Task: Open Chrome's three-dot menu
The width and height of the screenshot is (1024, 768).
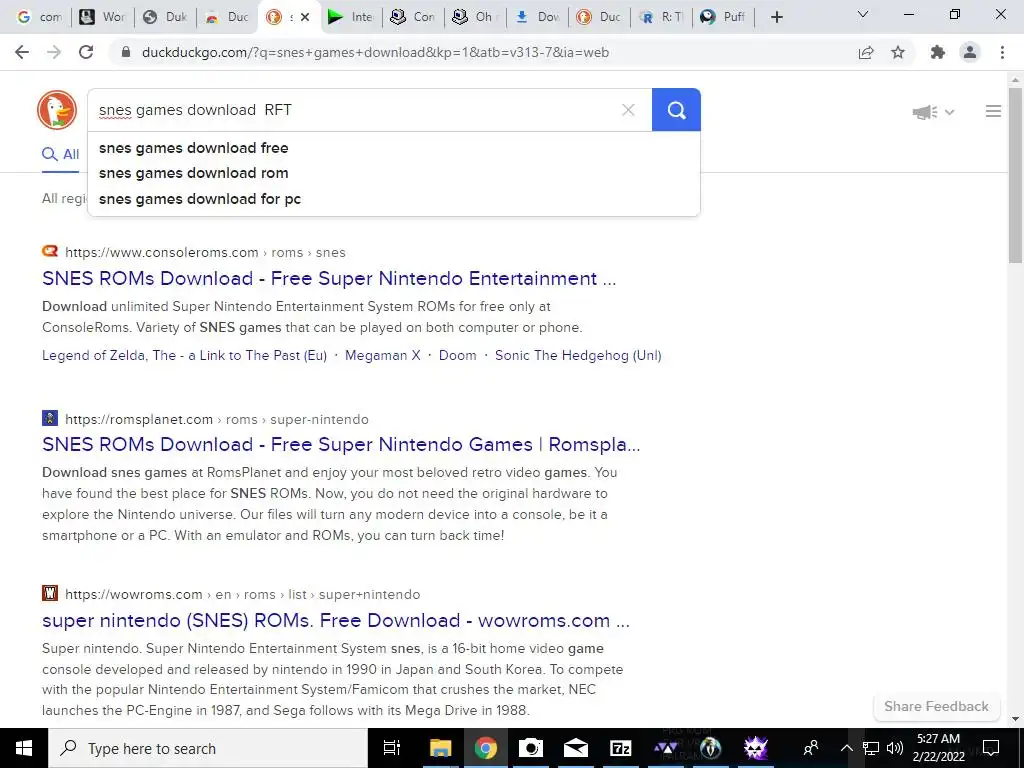Action: coord(1002,52)
